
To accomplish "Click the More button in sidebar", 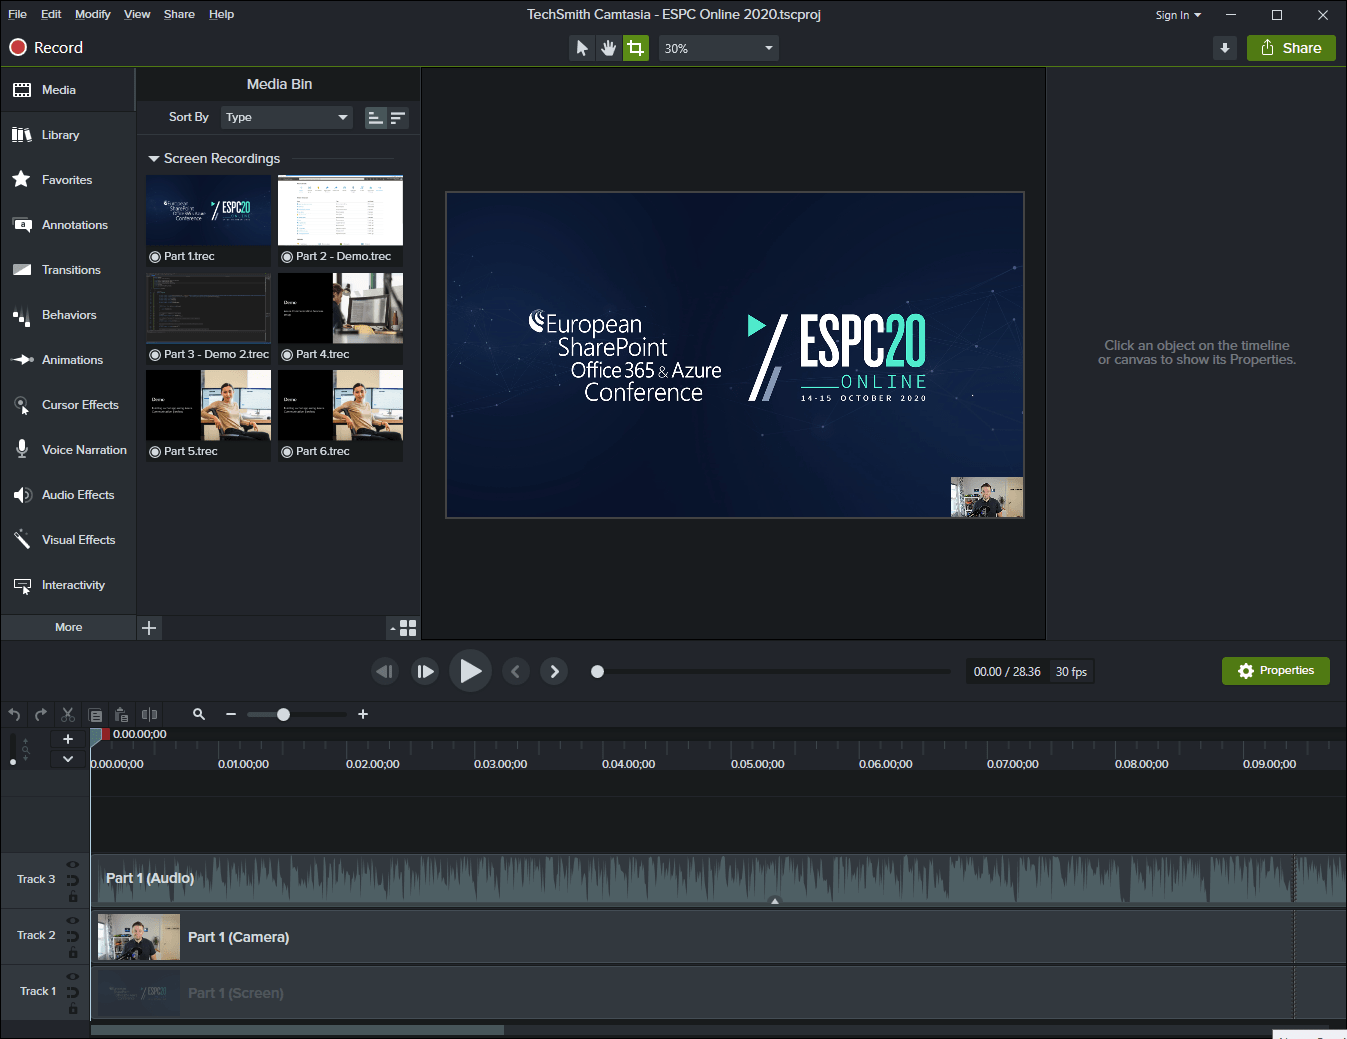I will 68,627.
